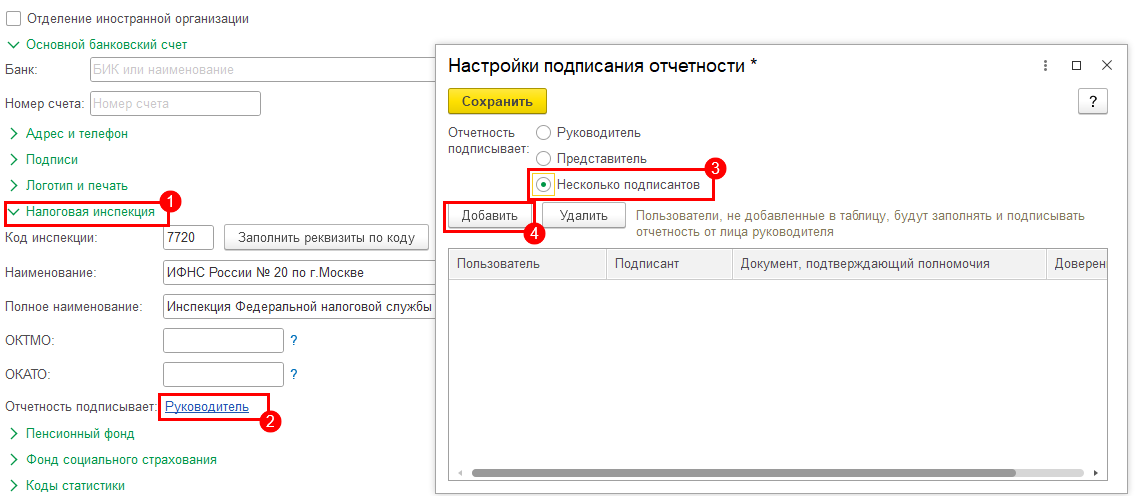The image size is (1138, 496).
Task: Select the Руководитель radio option
Action: click(543, 132)
